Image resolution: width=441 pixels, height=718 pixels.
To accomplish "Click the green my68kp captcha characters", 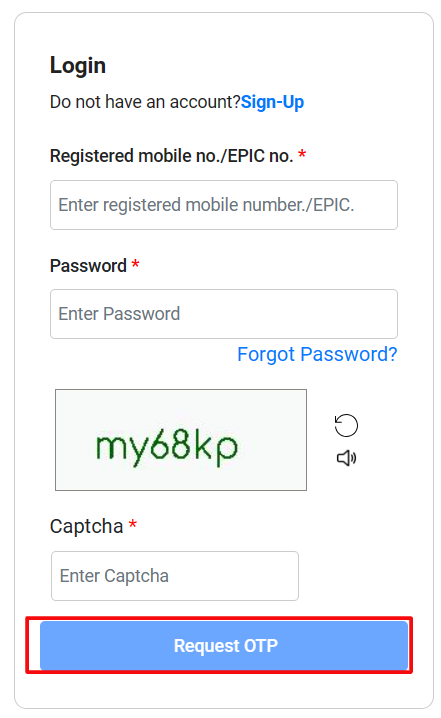I will [x=167, y=447].
